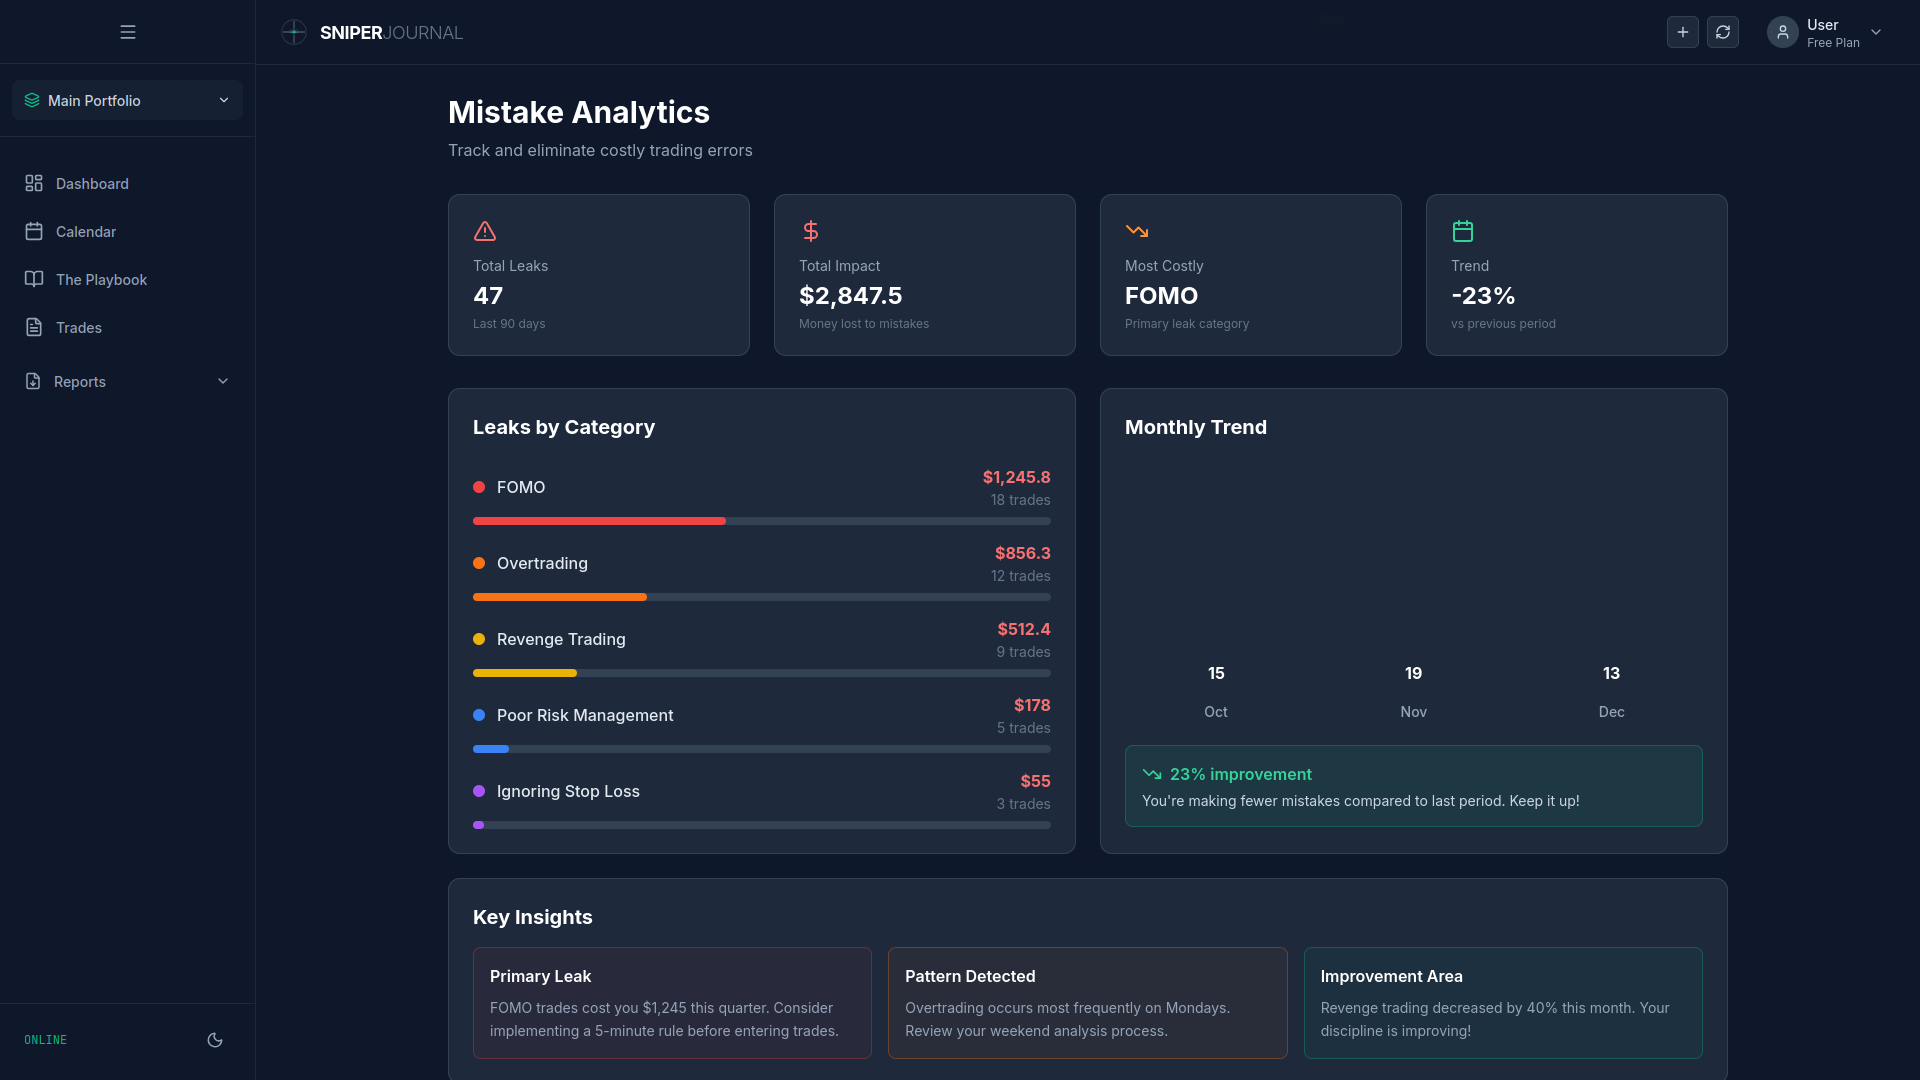Screen dimensions: 1920x1080
Task: Click the Poor Risk Management blue bar
Action: point(491,749)
